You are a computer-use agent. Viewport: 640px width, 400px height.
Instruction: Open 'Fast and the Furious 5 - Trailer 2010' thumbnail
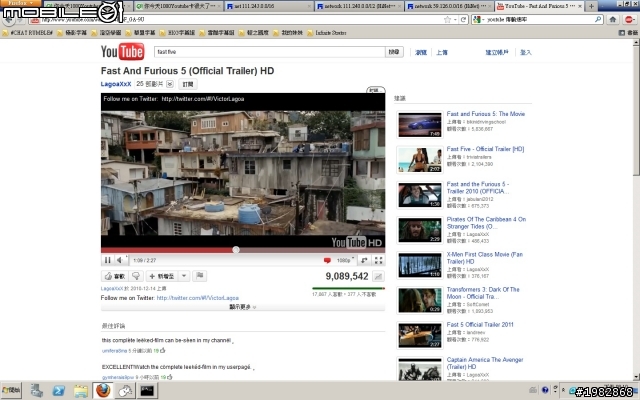pos(420,195)
